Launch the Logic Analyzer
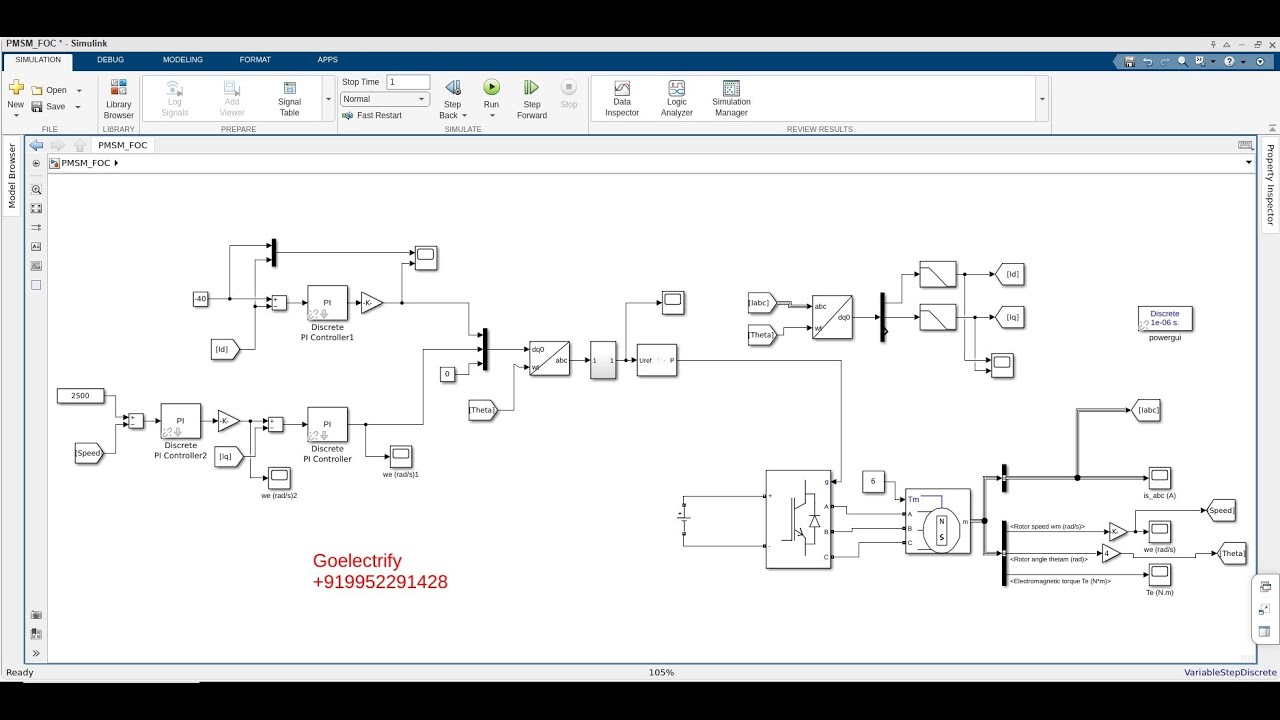 pos(677,98)
